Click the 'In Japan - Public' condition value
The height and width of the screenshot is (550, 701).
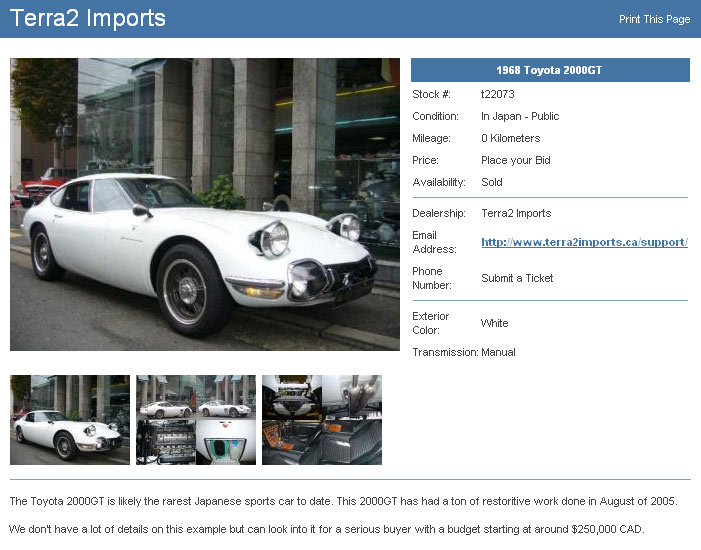520,116
